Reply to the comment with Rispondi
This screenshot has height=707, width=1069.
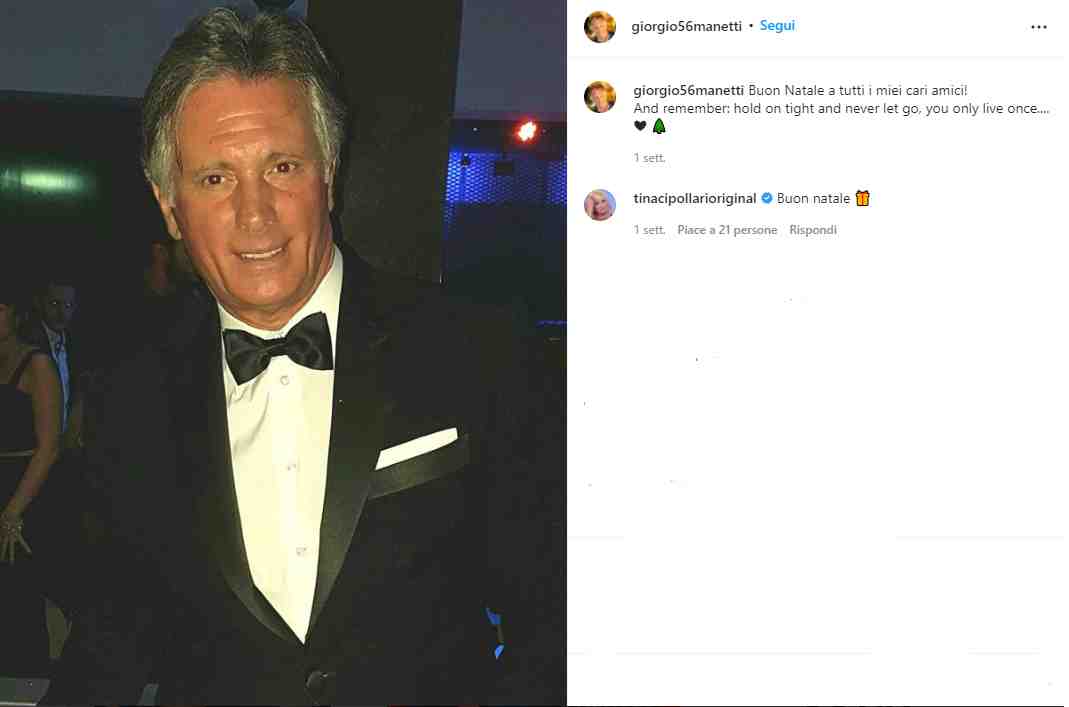point(813,230)
